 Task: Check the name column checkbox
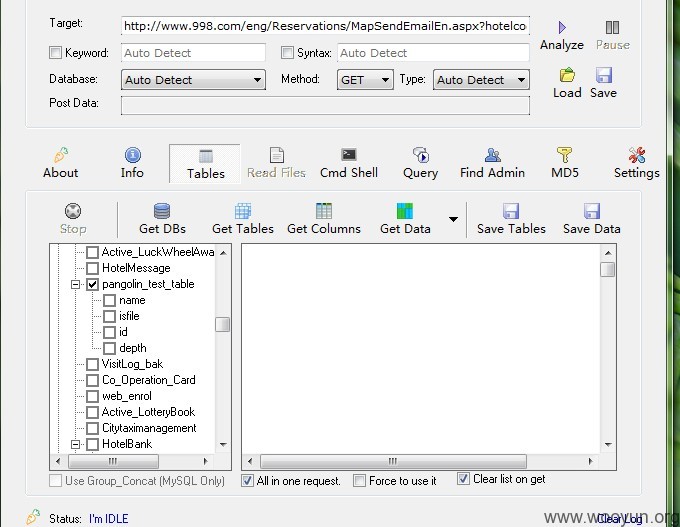coord(109,300)
